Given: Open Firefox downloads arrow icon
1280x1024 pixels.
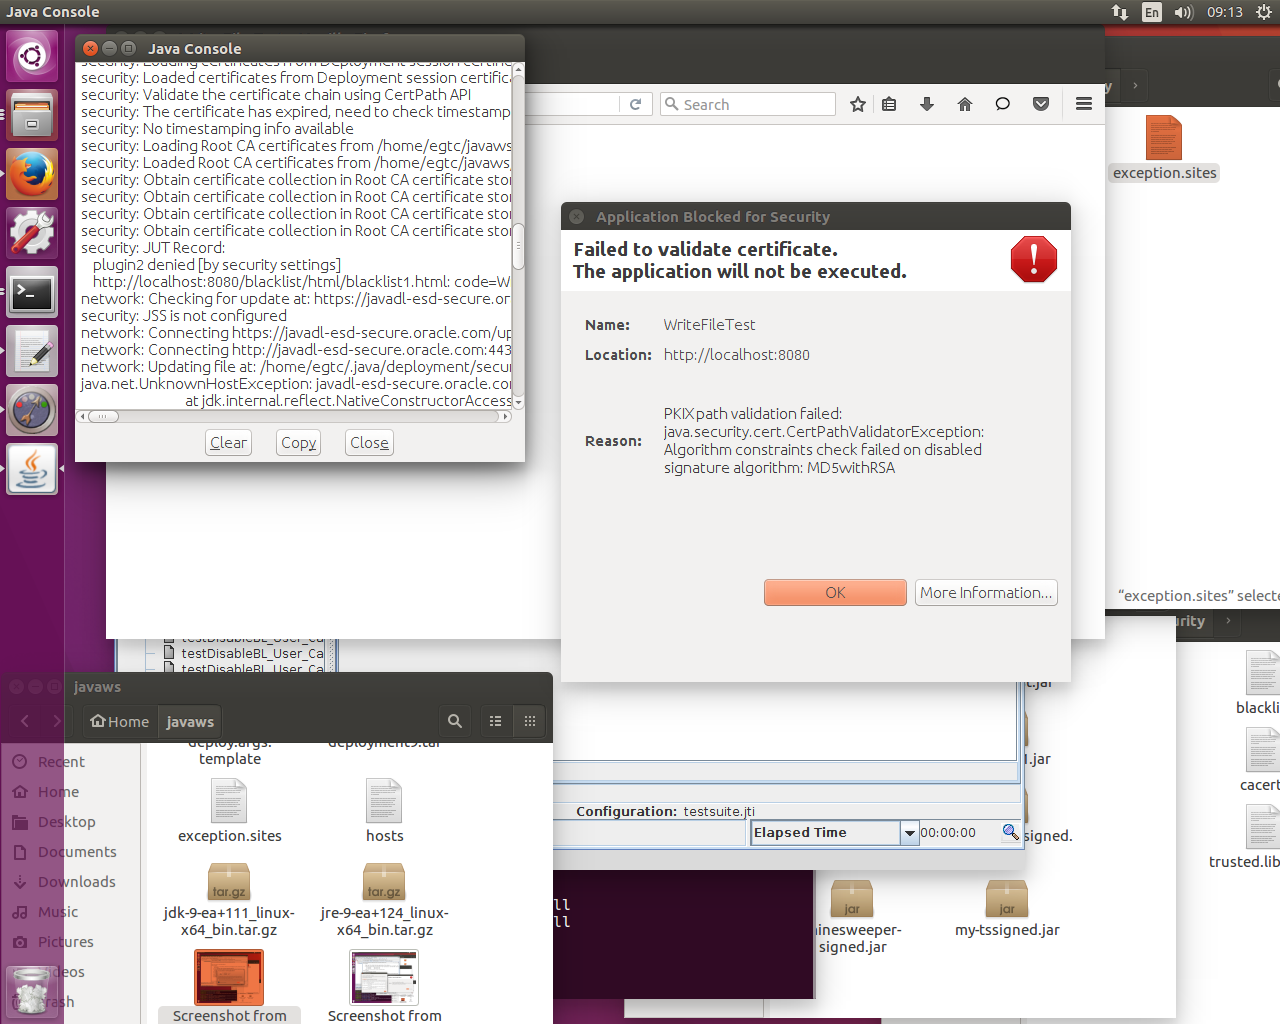Looking at the screenshot, I should click(927, 104).
